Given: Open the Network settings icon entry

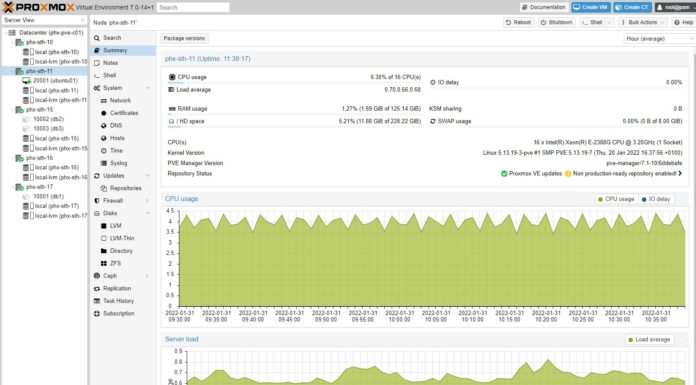Looking at the screenshot, I should (x=103, y=100).
